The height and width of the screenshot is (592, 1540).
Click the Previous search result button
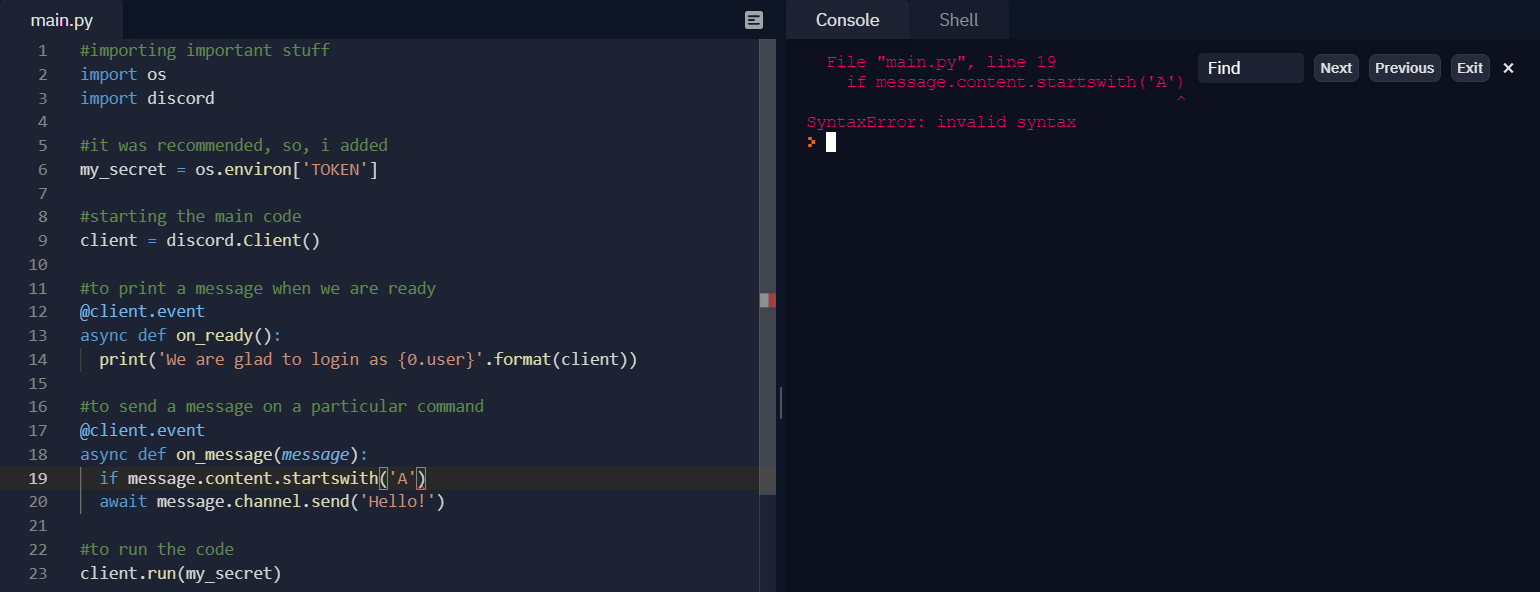(1404, 68)
